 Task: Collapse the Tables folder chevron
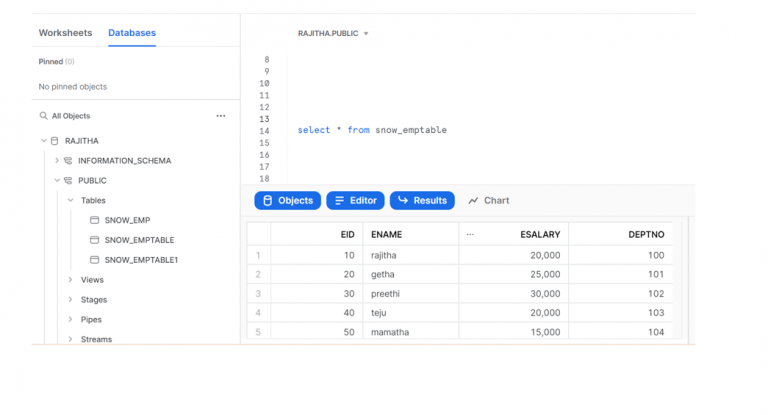point(70,200)
